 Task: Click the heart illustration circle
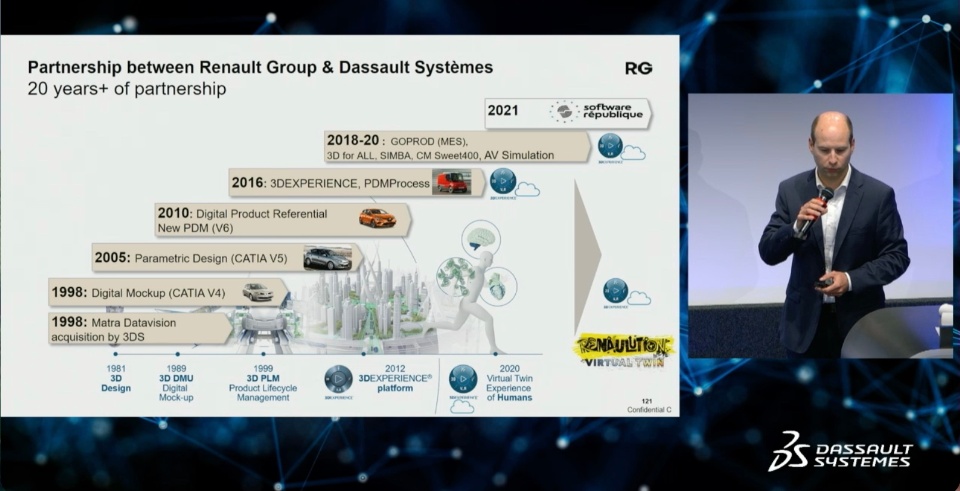(497, 287)
